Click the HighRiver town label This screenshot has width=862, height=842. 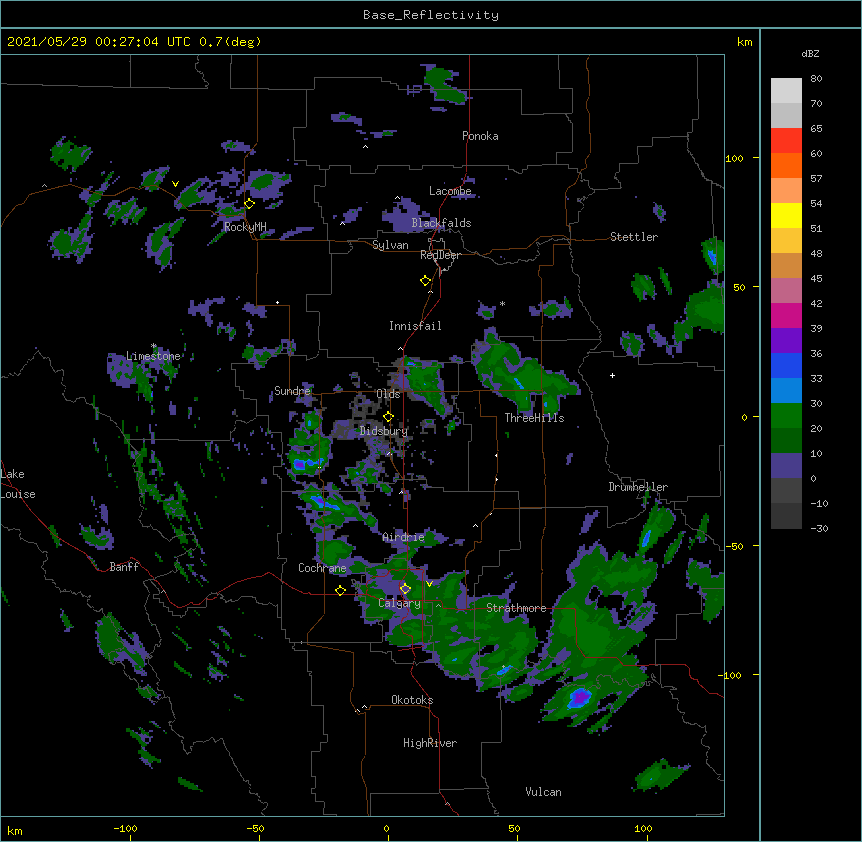tap(430, 743)
